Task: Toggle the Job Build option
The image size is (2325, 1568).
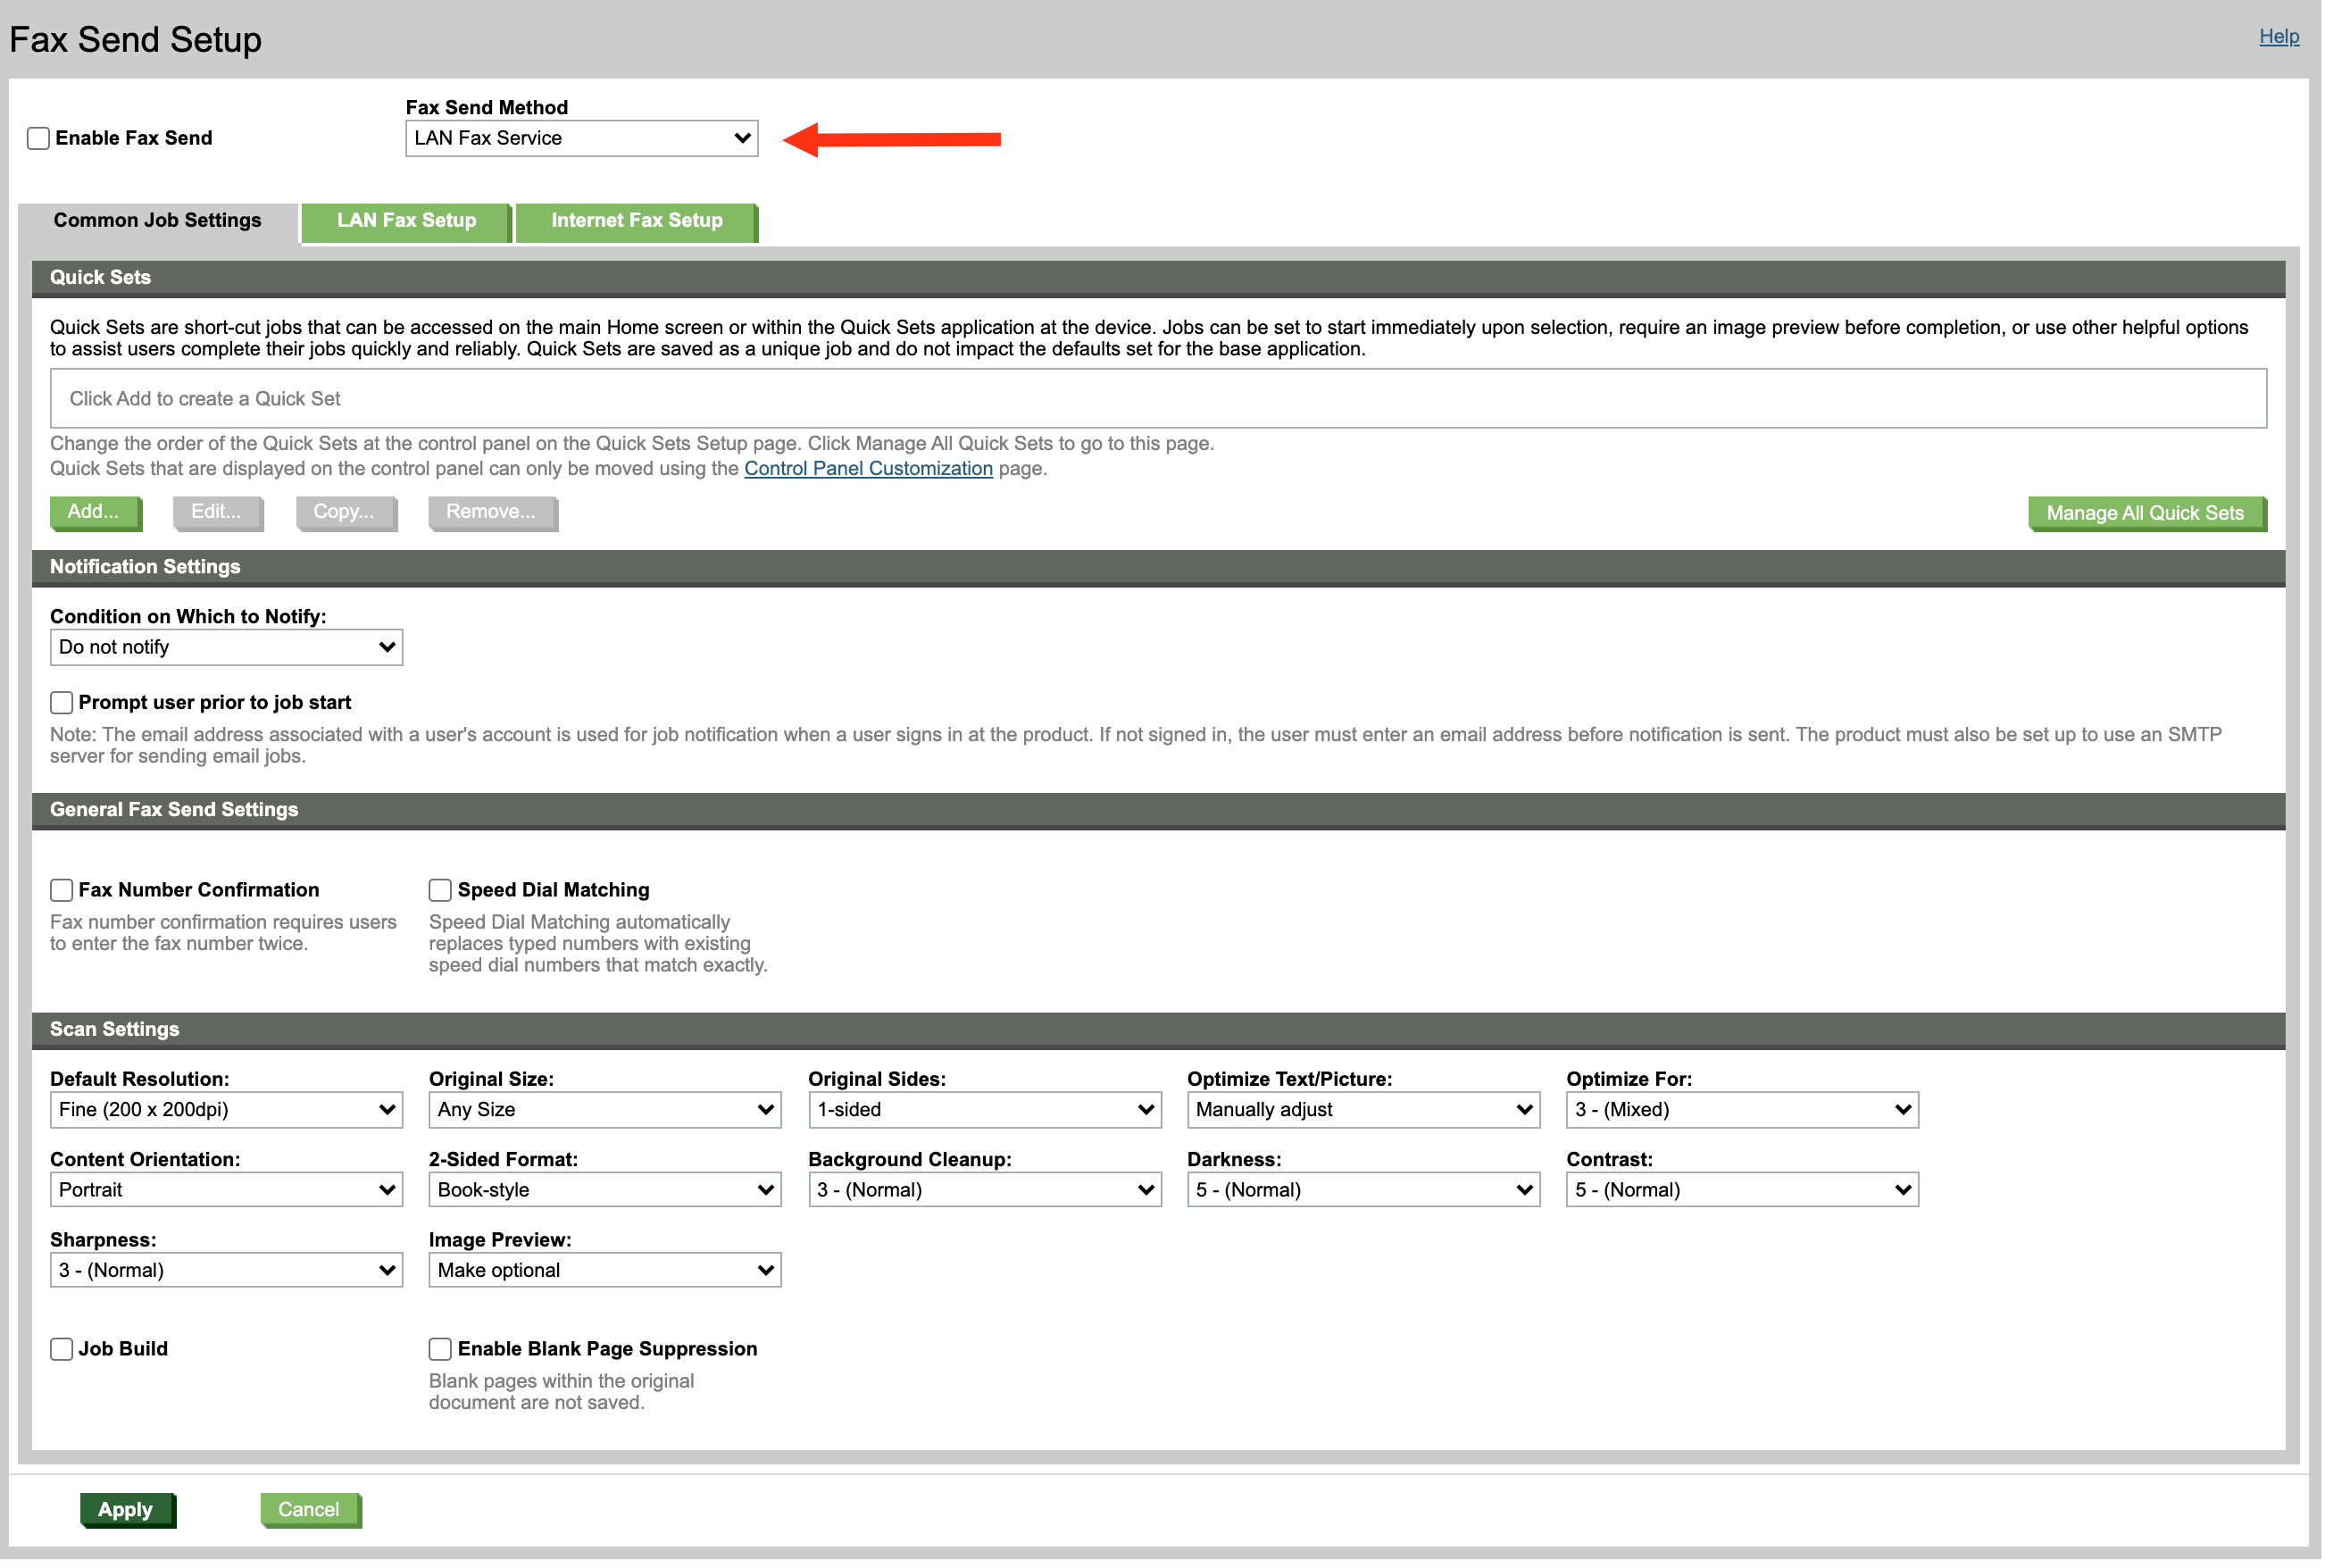Action: pos(61,1348)
